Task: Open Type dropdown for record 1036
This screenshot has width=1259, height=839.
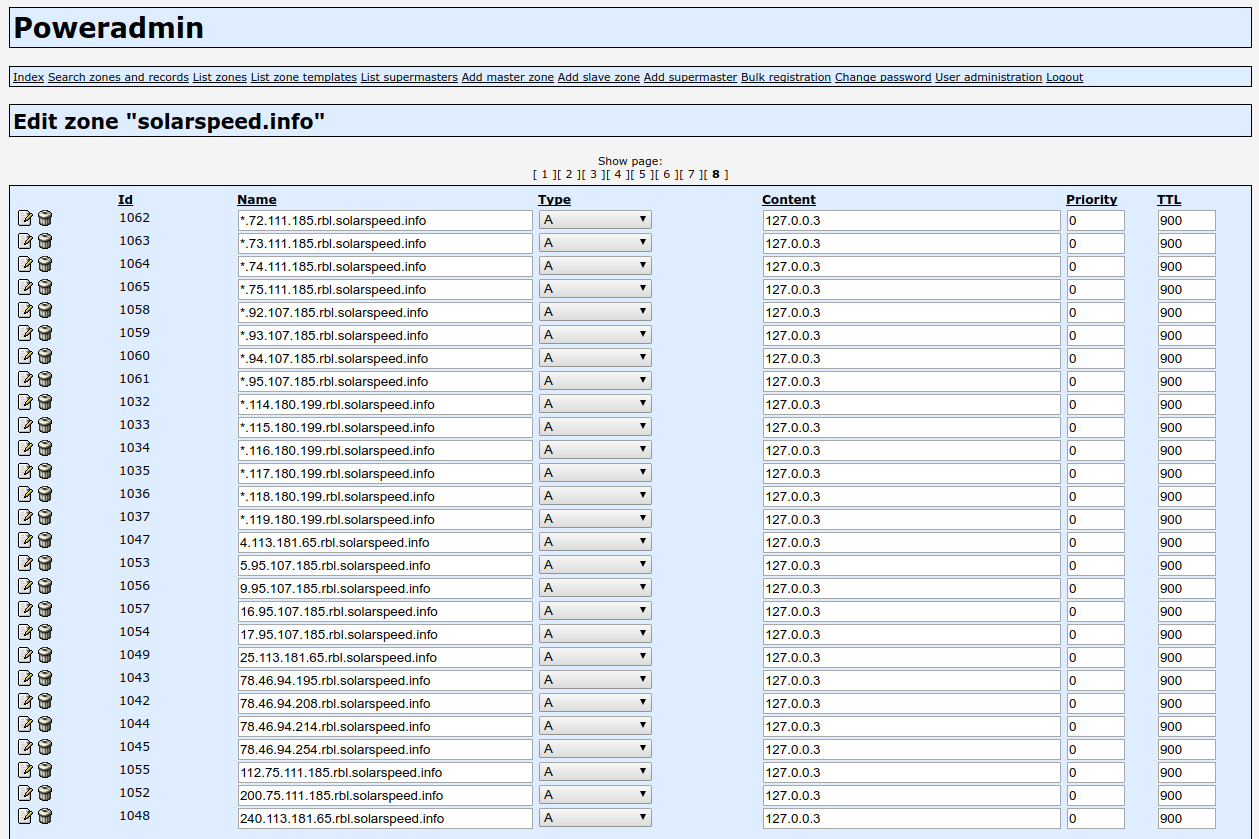Action: pos(595,496)
